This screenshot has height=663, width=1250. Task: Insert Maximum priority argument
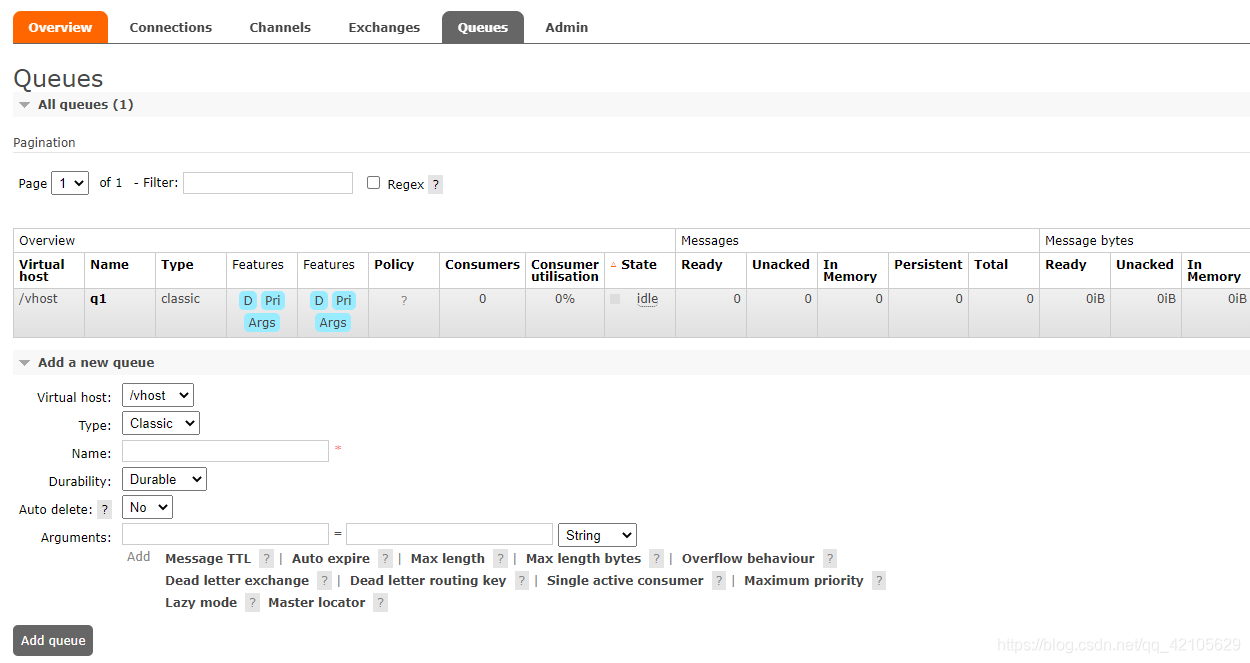tap(804, 581)
